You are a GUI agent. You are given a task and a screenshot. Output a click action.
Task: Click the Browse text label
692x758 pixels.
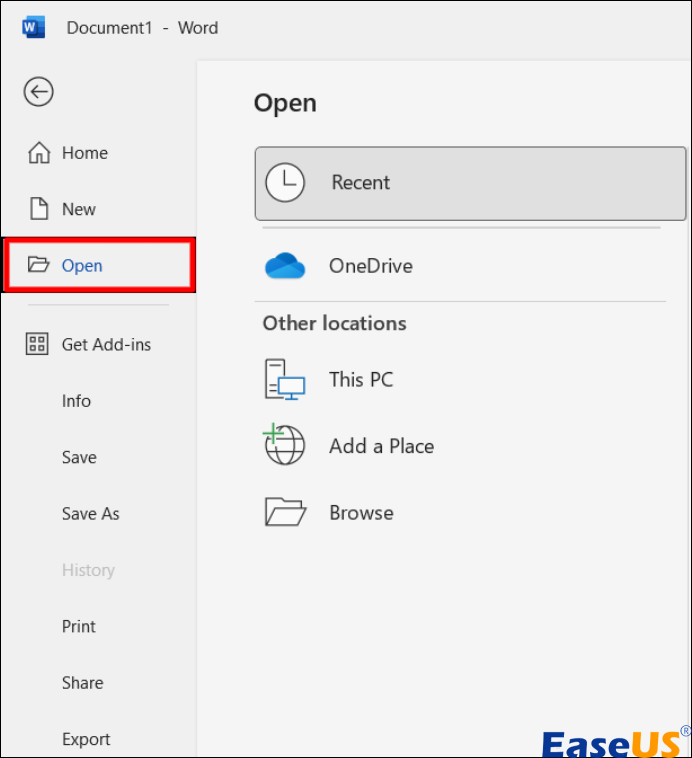click(361, 513)
